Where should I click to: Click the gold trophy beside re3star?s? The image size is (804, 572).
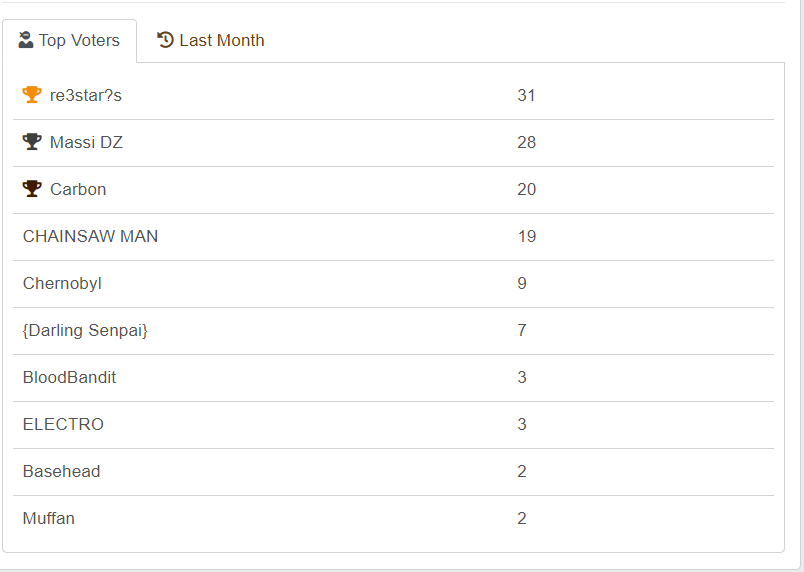tap(32, 95)
